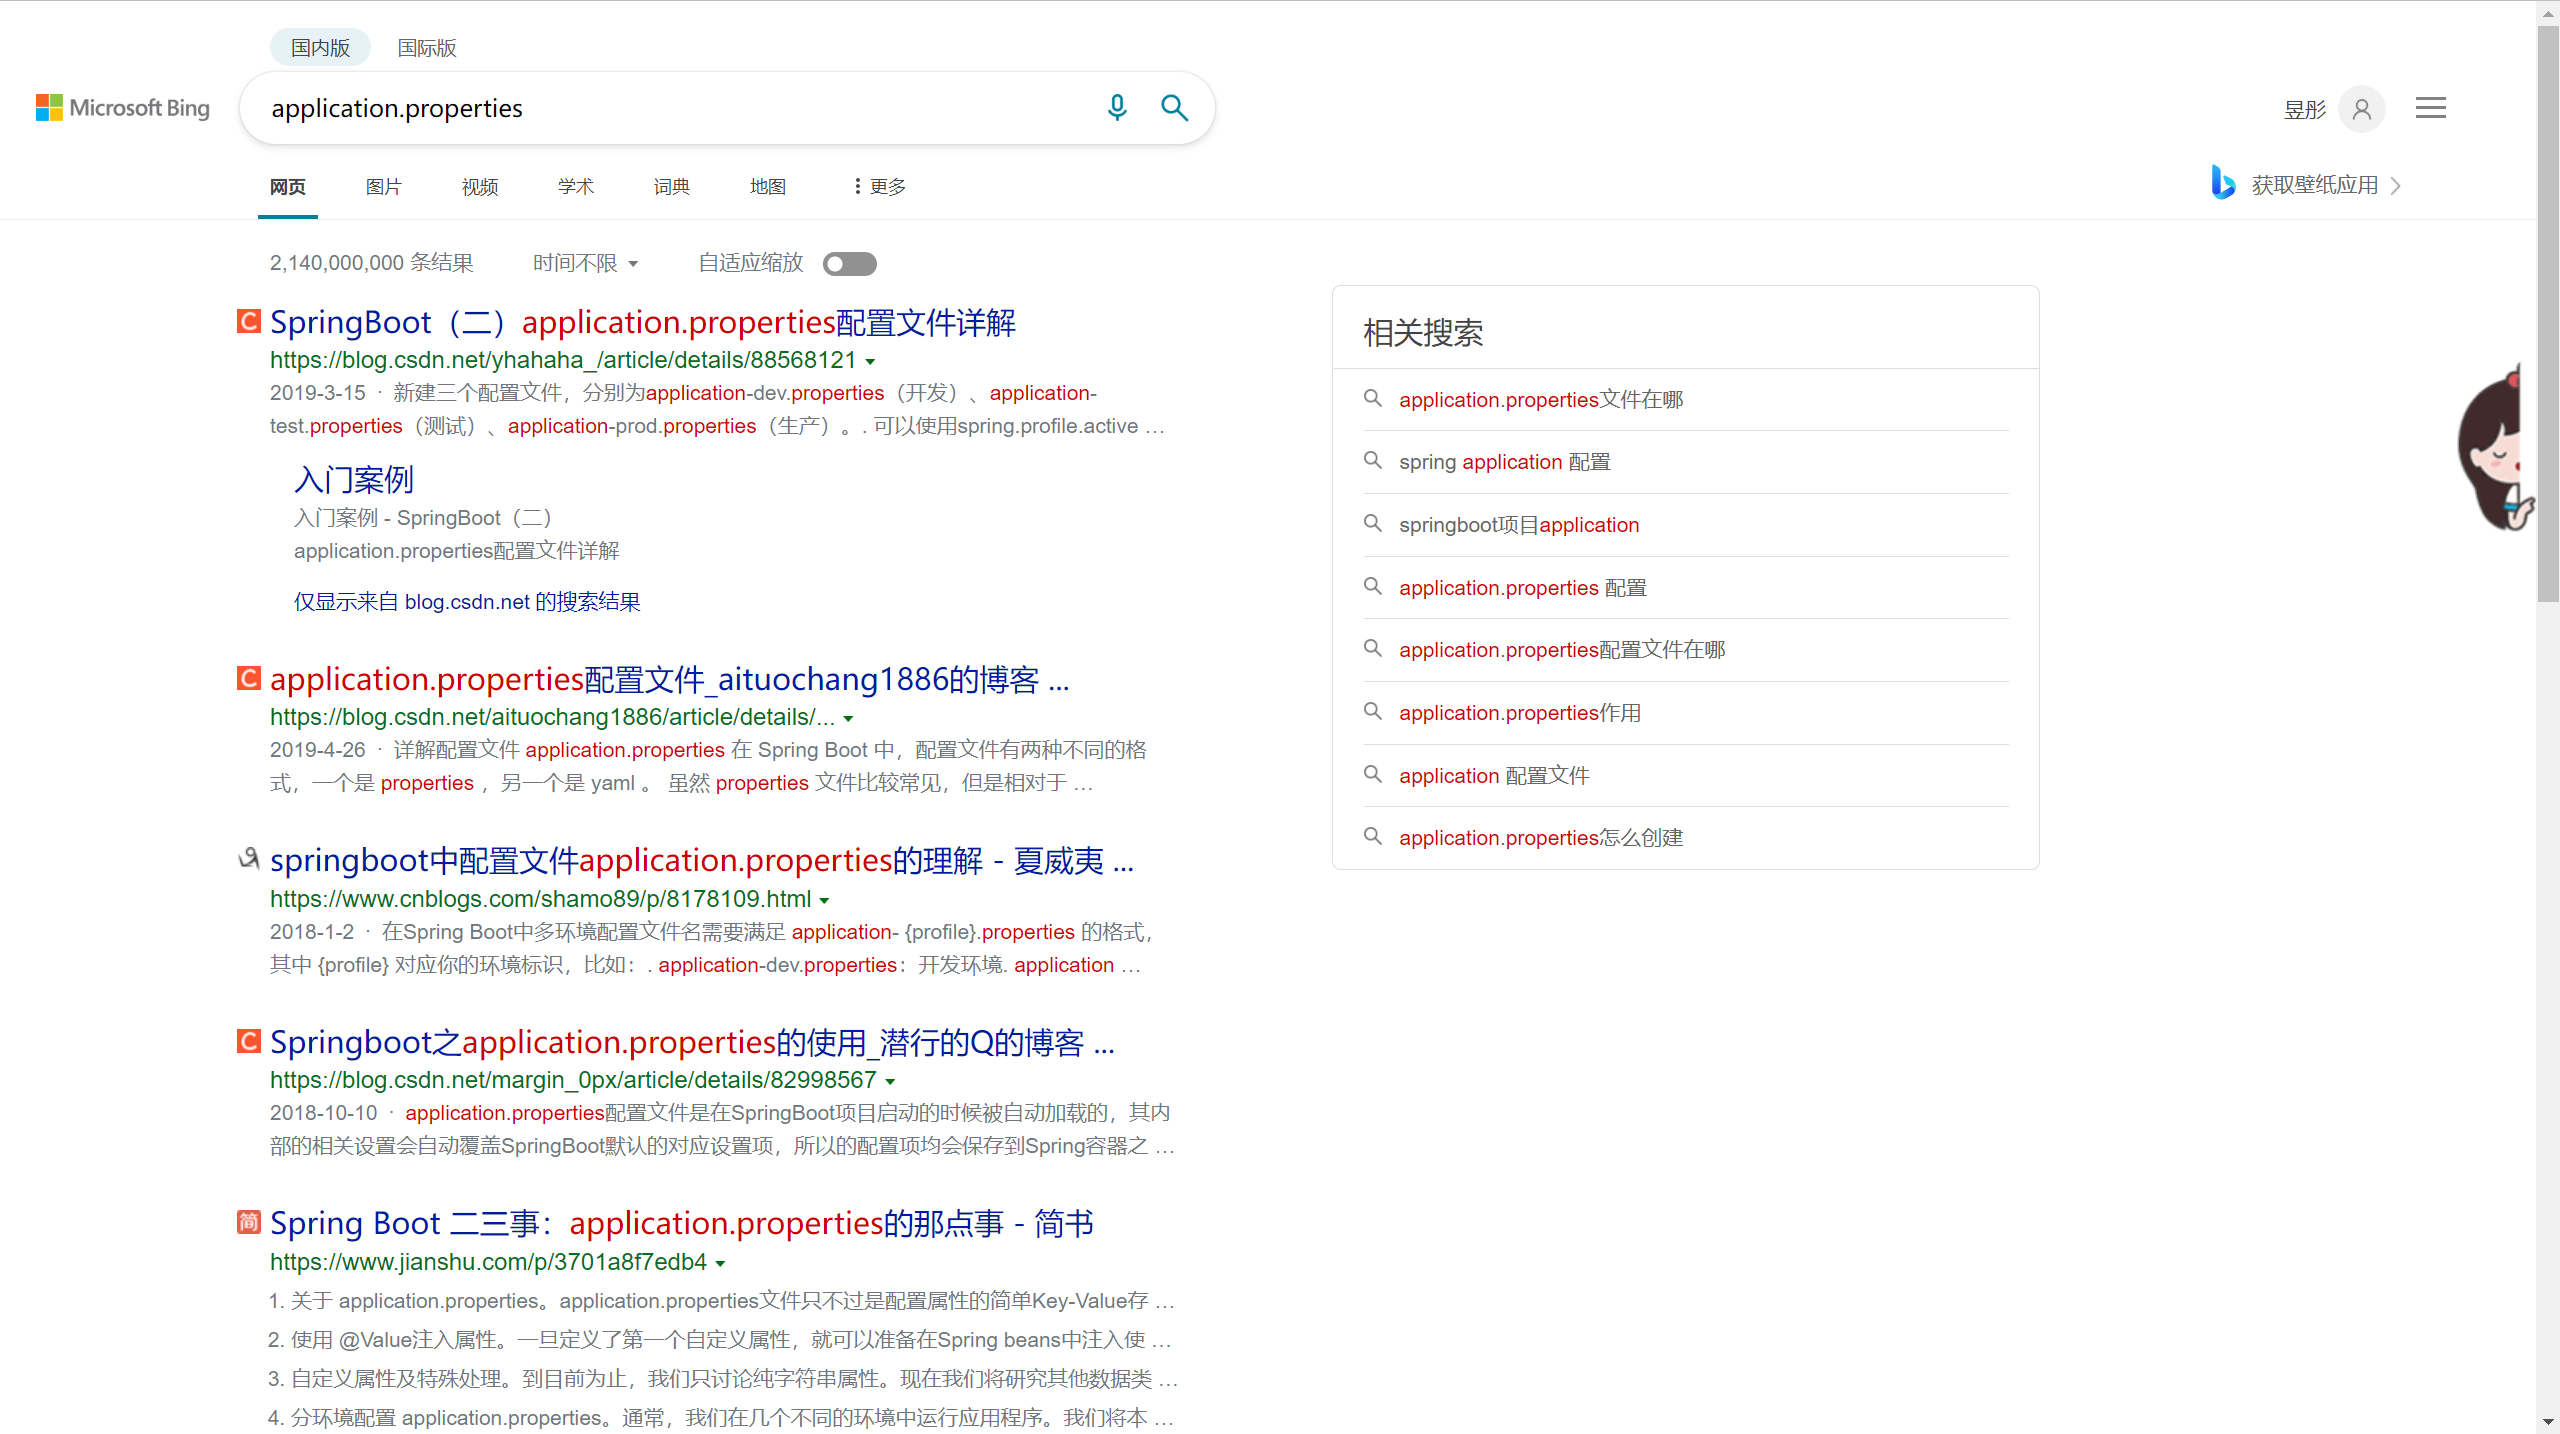Click search icon beside application.properties怎么创建
Viewport: 2560px width, 1434px height.
(x=1373, y=836)
